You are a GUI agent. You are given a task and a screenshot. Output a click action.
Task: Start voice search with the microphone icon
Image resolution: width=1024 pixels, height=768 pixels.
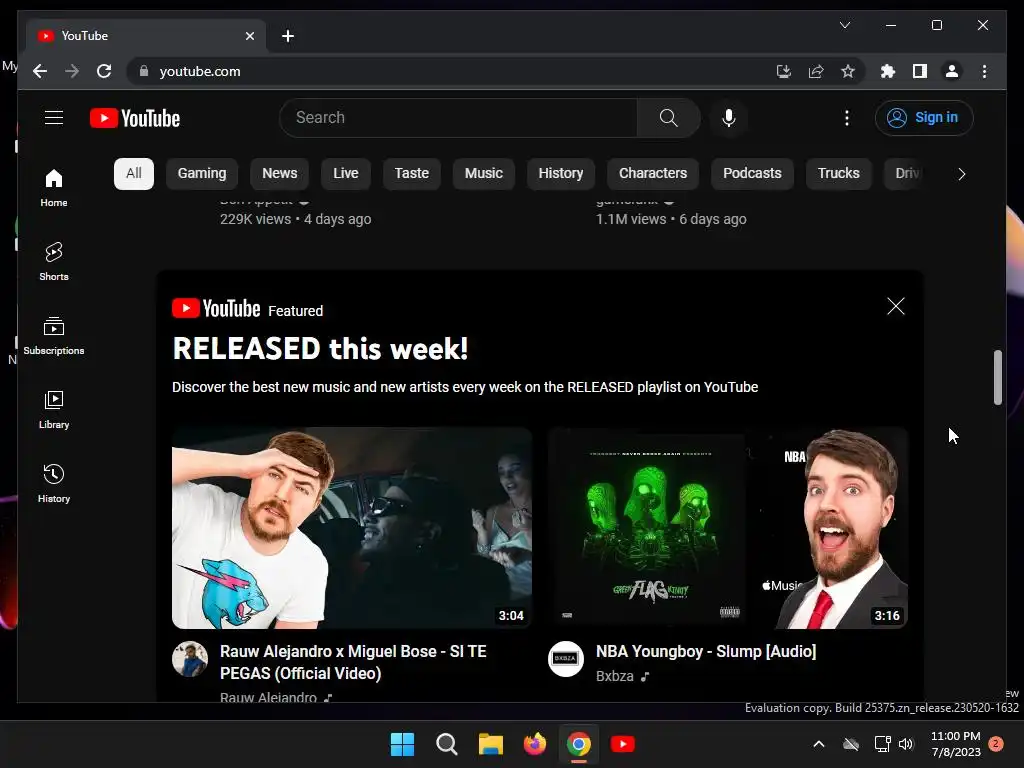click(729, 118)
